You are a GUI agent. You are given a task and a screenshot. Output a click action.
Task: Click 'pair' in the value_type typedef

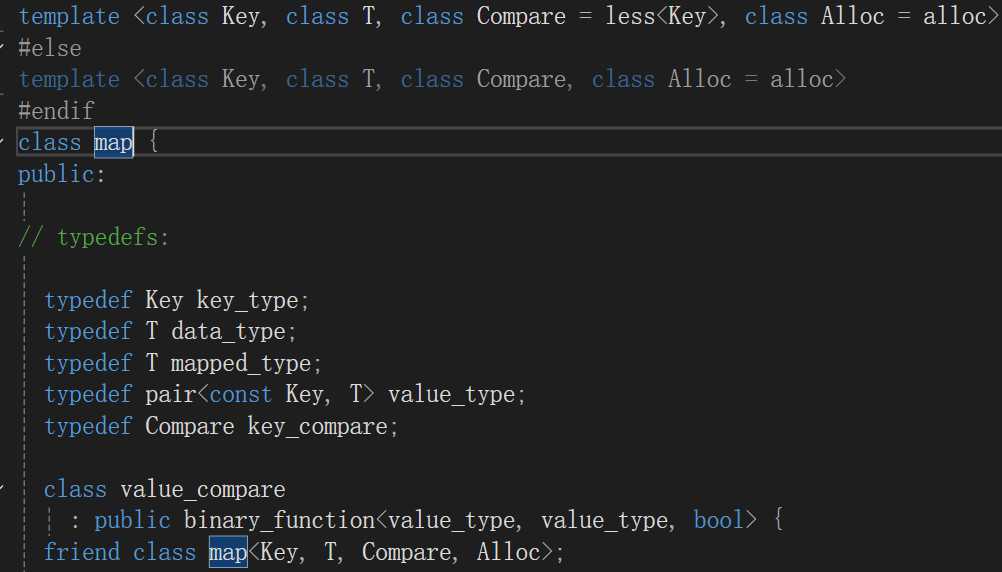click(x=171, y=395)
